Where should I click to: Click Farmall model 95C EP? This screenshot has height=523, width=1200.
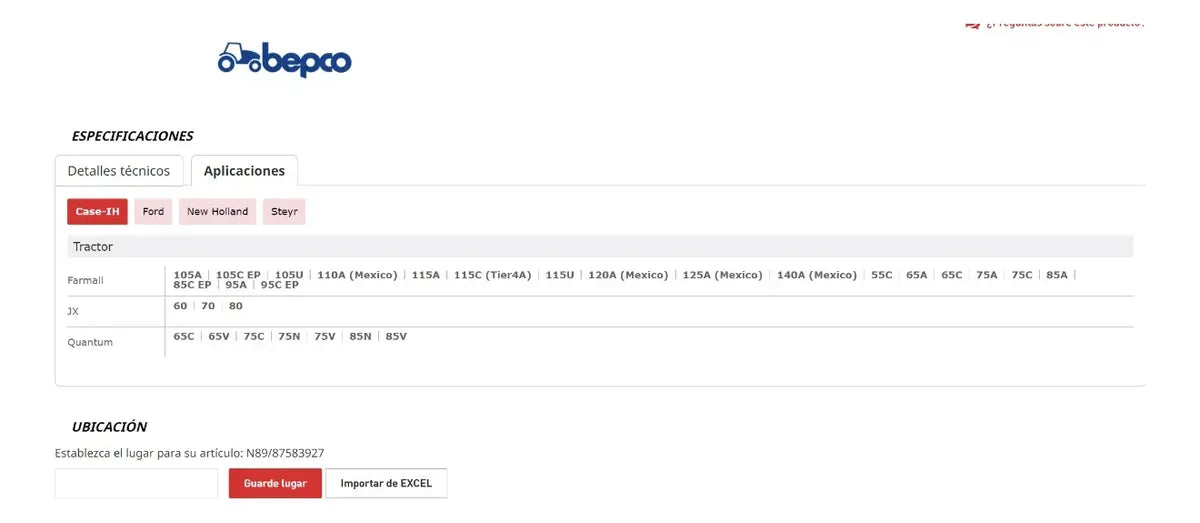click(280, 285)
